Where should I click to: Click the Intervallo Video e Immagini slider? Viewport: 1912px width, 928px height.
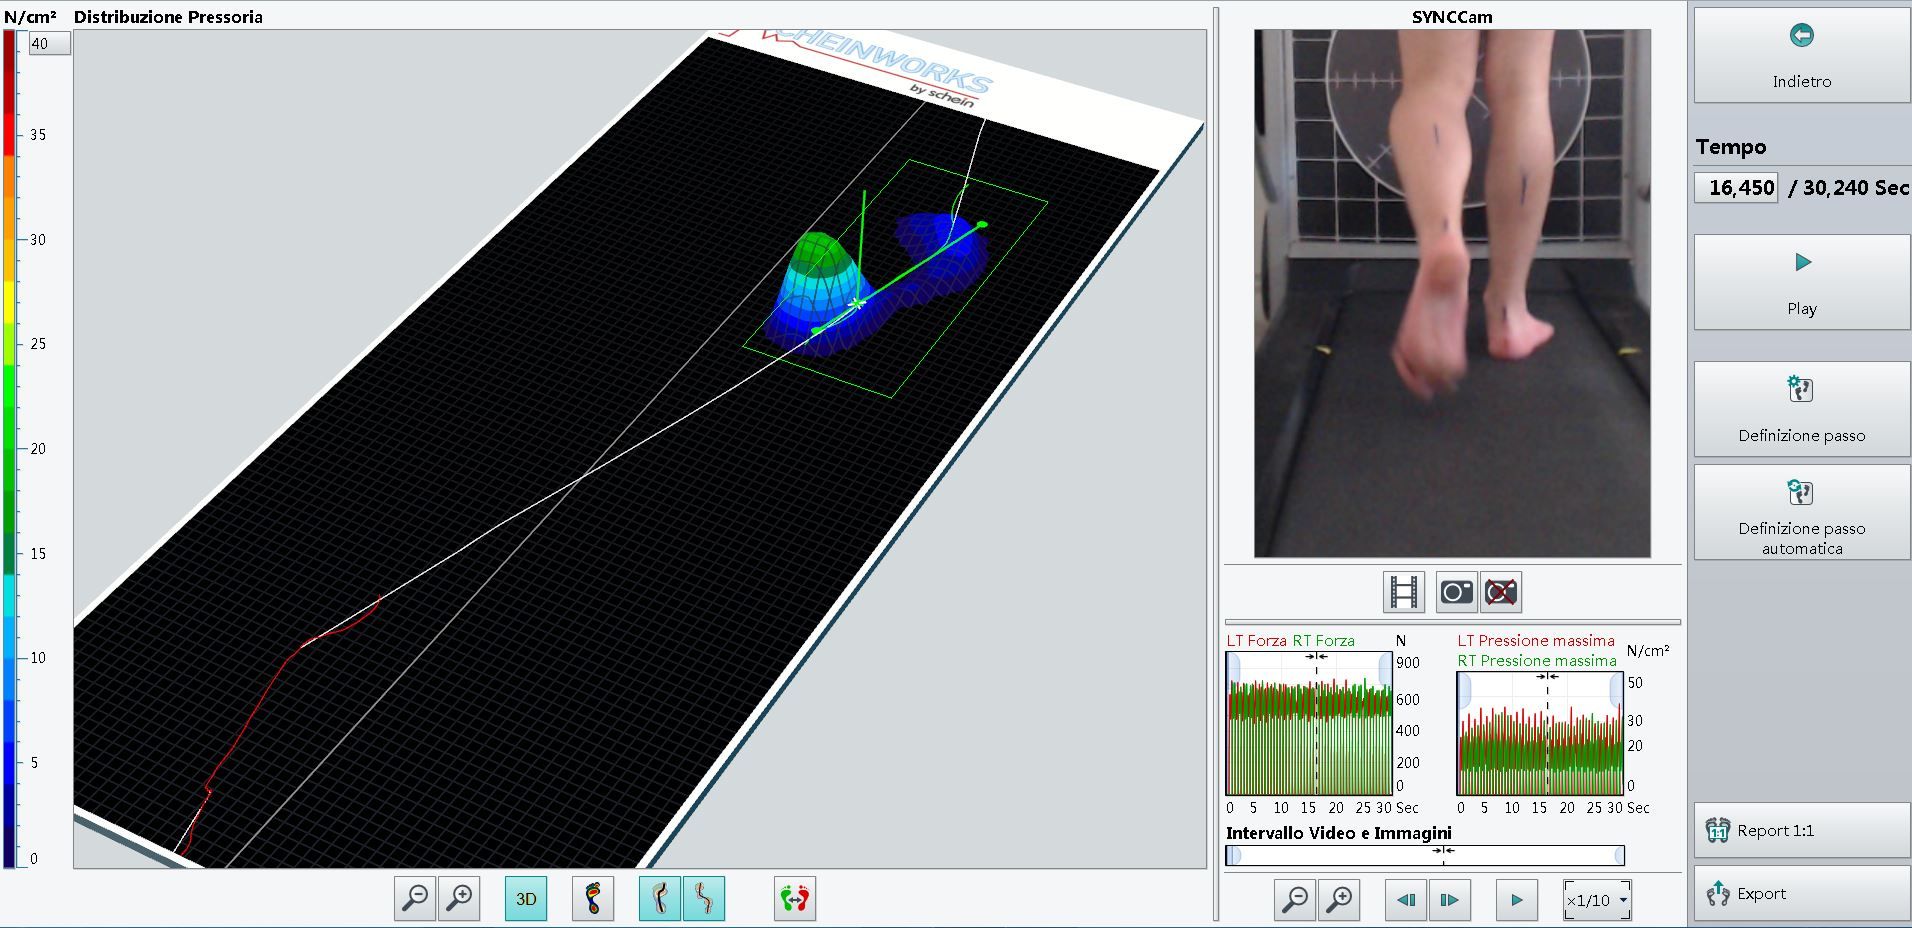click(1425, 855)
